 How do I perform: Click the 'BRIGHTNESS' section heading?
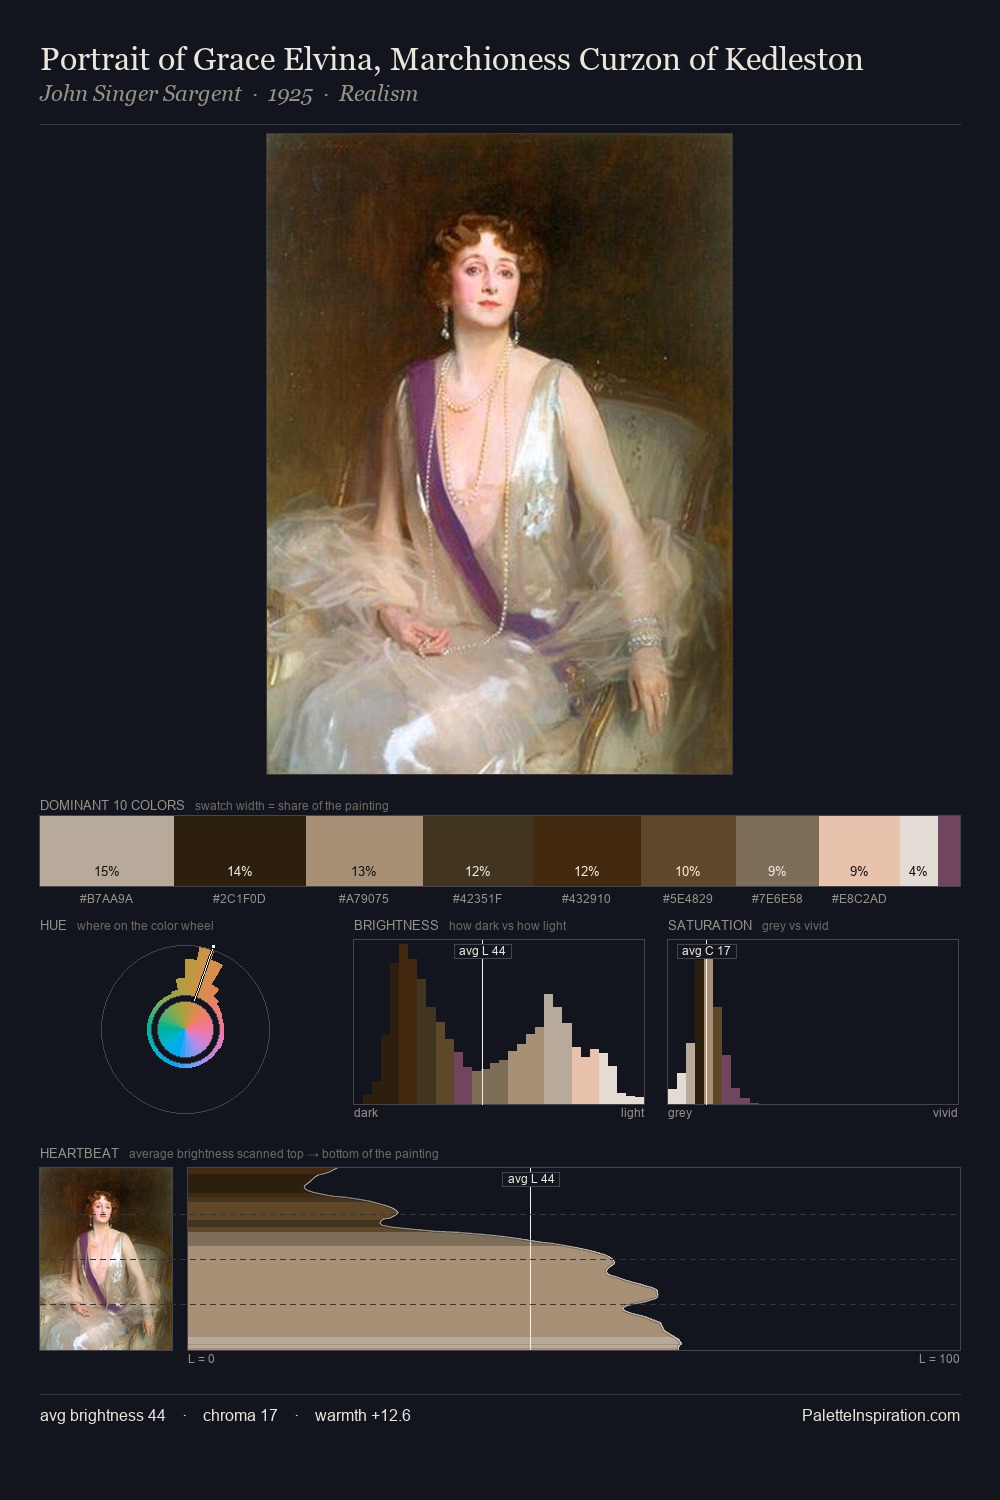coord(396,925)
